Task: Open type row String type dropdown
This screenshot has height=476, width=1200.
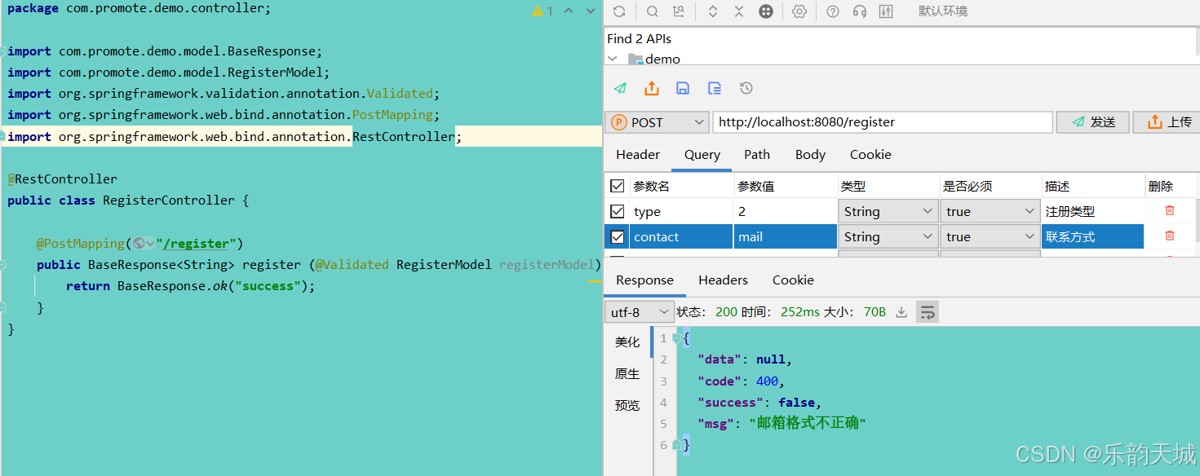Action: click(x=886, y=211)
